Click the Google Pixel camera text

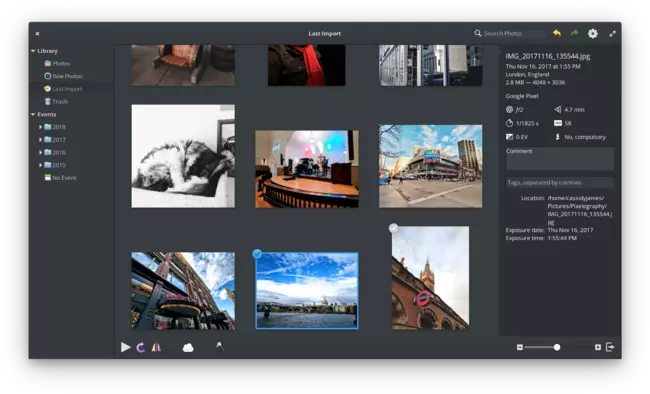(x=521, y=96)
